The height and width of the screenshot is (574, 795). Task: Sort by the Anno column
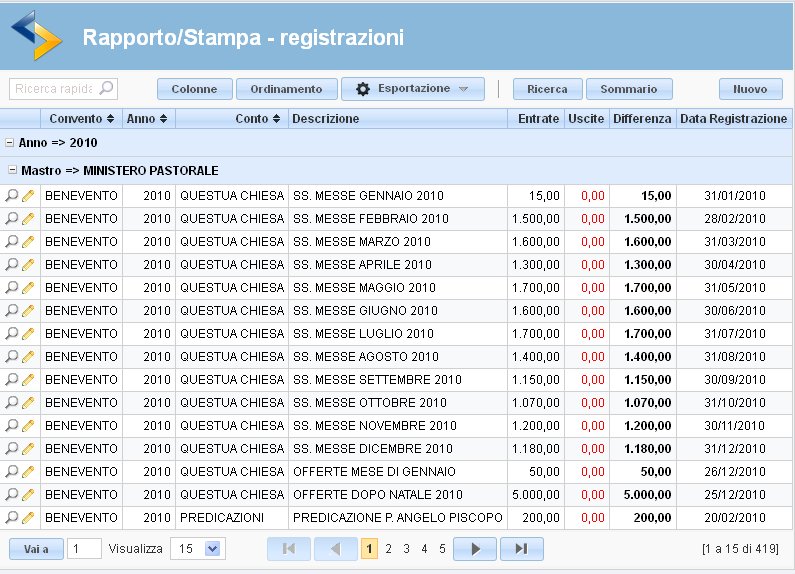(147, 119)
